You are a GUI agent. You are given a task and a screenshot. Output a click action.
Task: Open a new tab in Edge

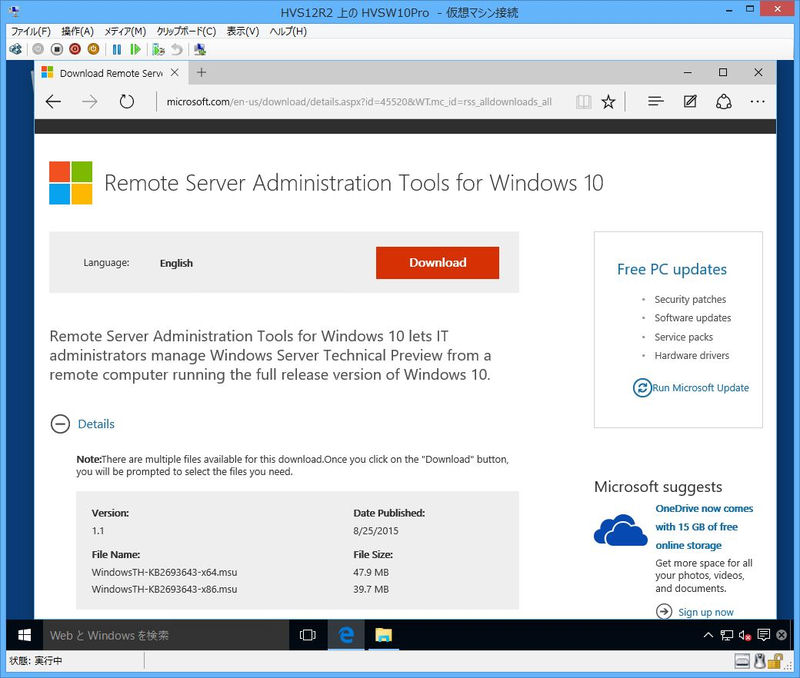[202, 72]
